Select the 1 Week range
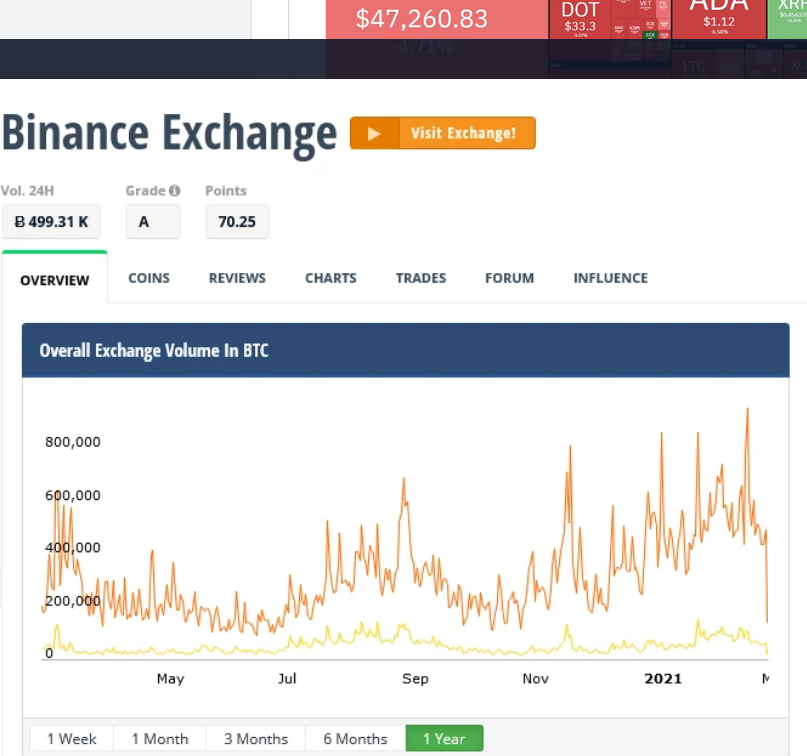This screenshot has height=756, width=807. 72,739
